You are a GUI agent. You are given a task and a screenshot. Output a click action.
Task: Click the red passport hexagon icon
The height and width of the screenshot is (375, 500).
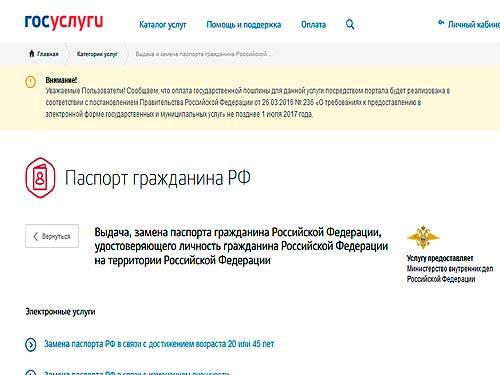[x=40, y=177]
